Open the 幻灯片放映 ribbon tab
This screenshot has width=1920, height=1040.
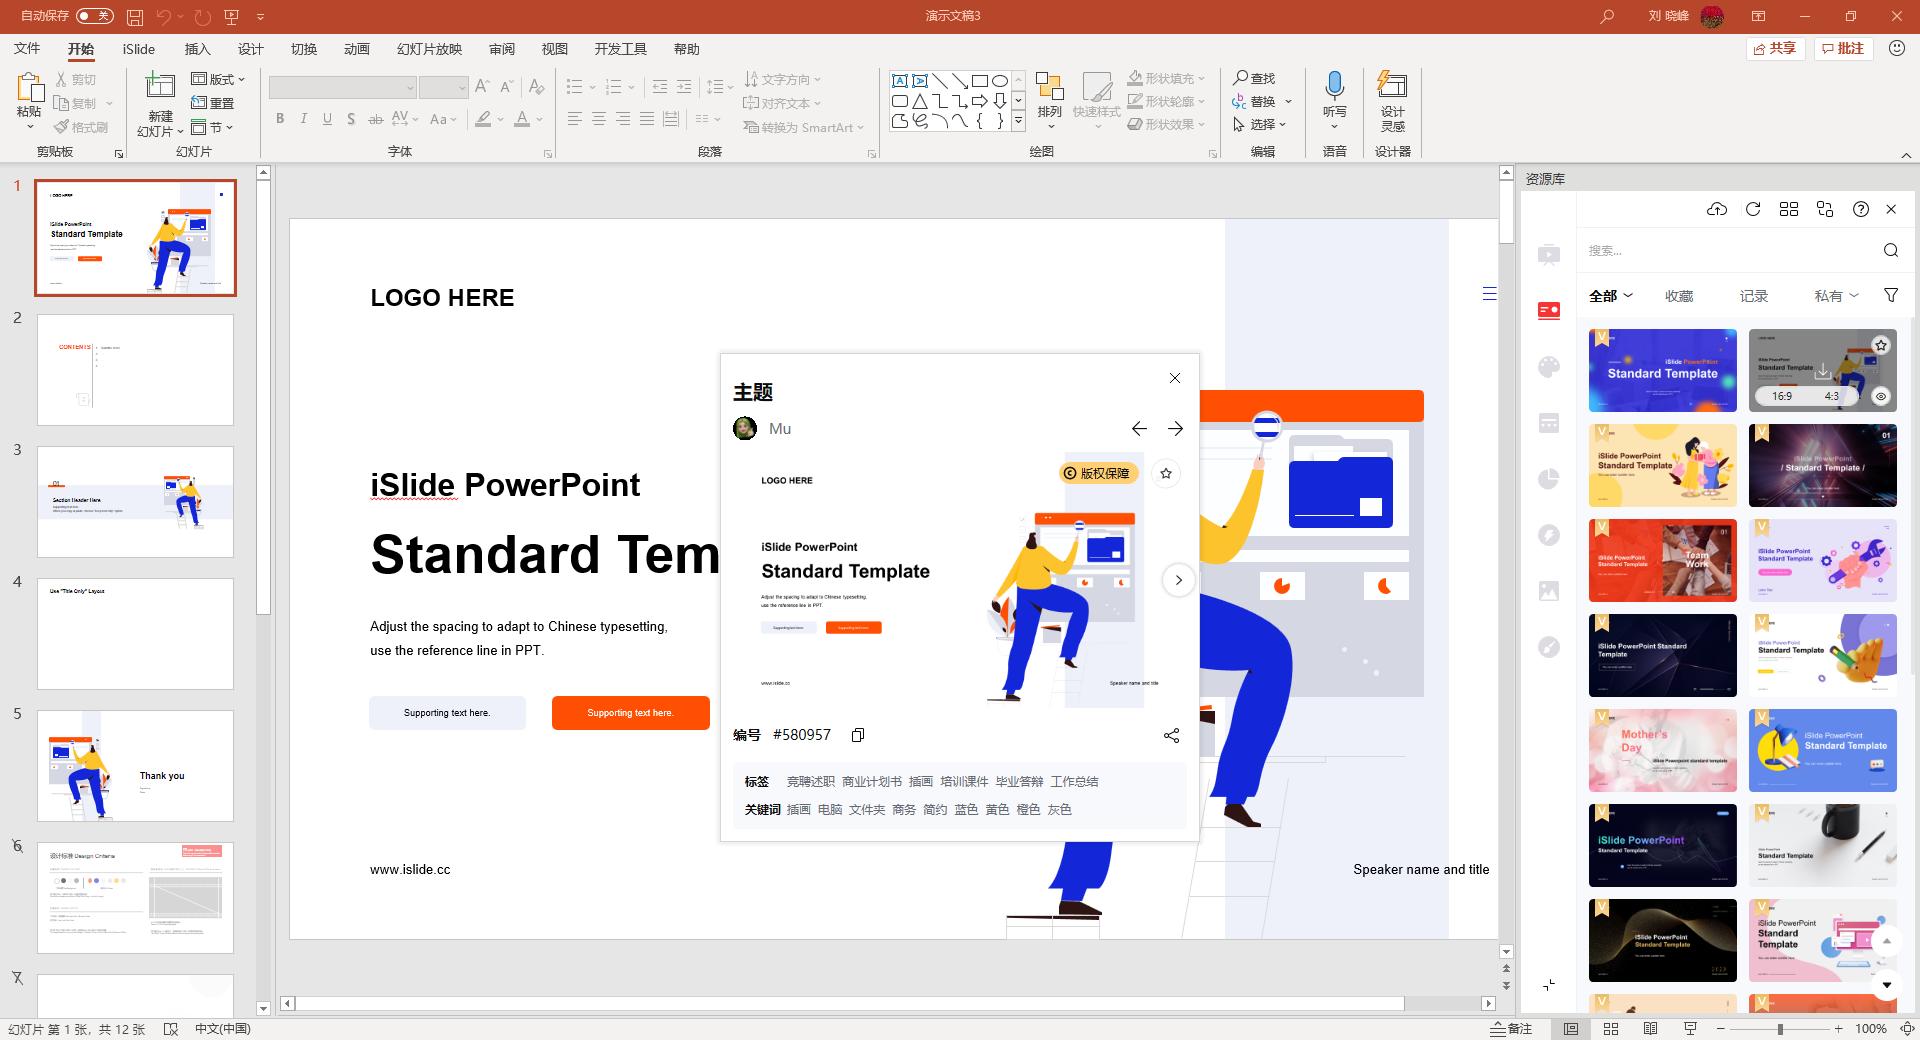coord(429,49)
